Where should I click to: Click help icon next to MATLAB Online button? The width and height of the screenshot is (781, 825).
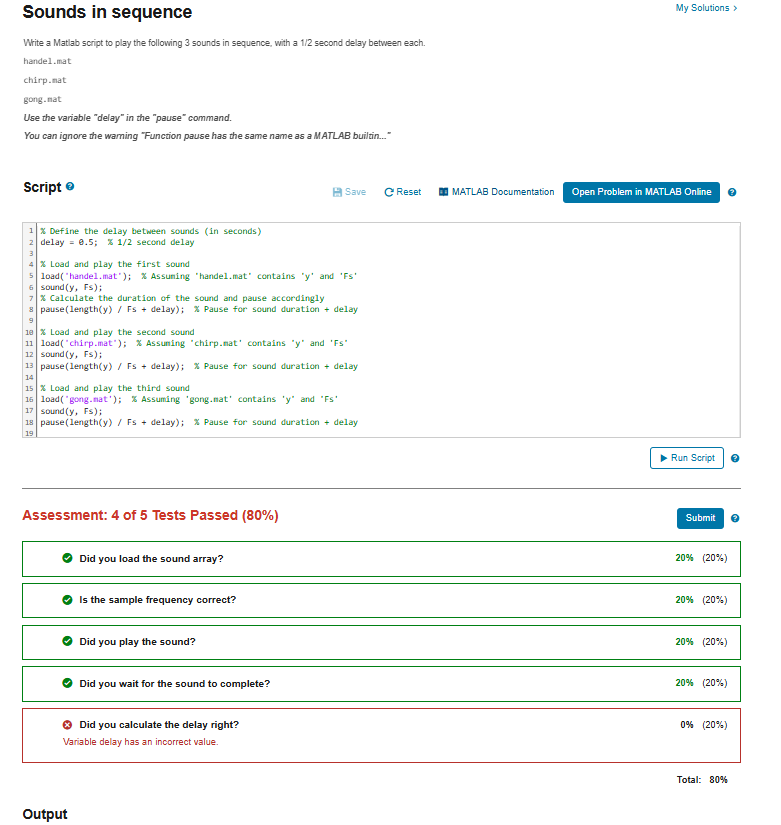click(x=732, y=192)
